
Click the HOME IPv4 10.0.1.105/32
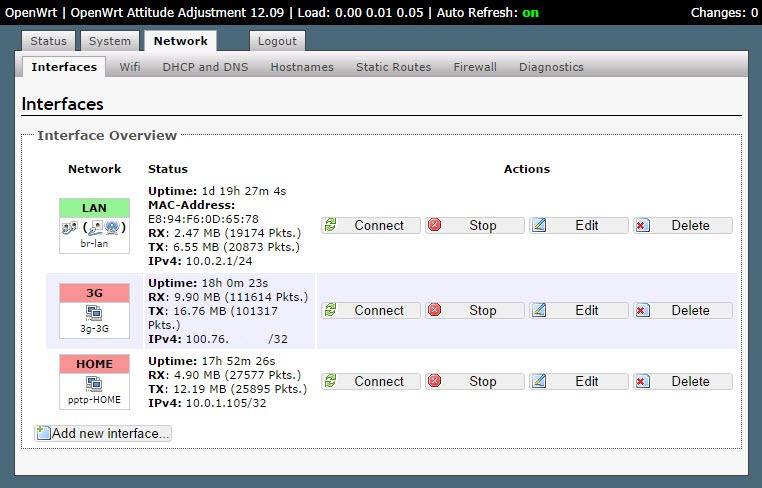pos(226,403)
